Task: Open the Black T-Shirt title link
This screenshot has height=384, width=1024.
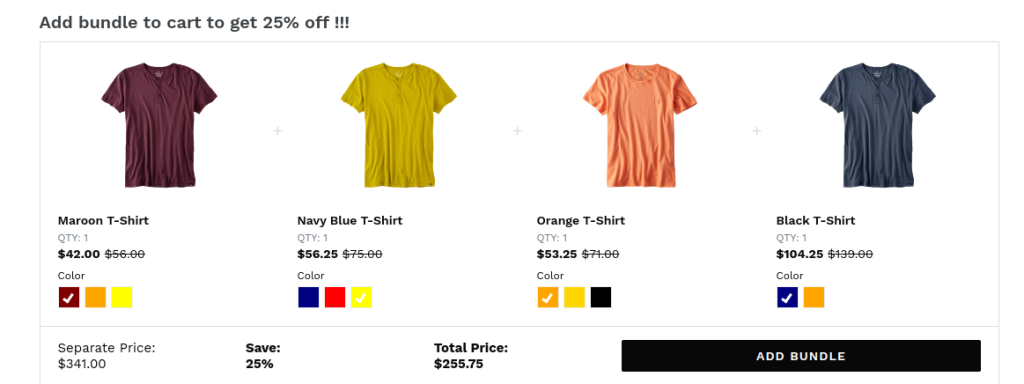Action: pyautogui.click(x=816, y=221)
